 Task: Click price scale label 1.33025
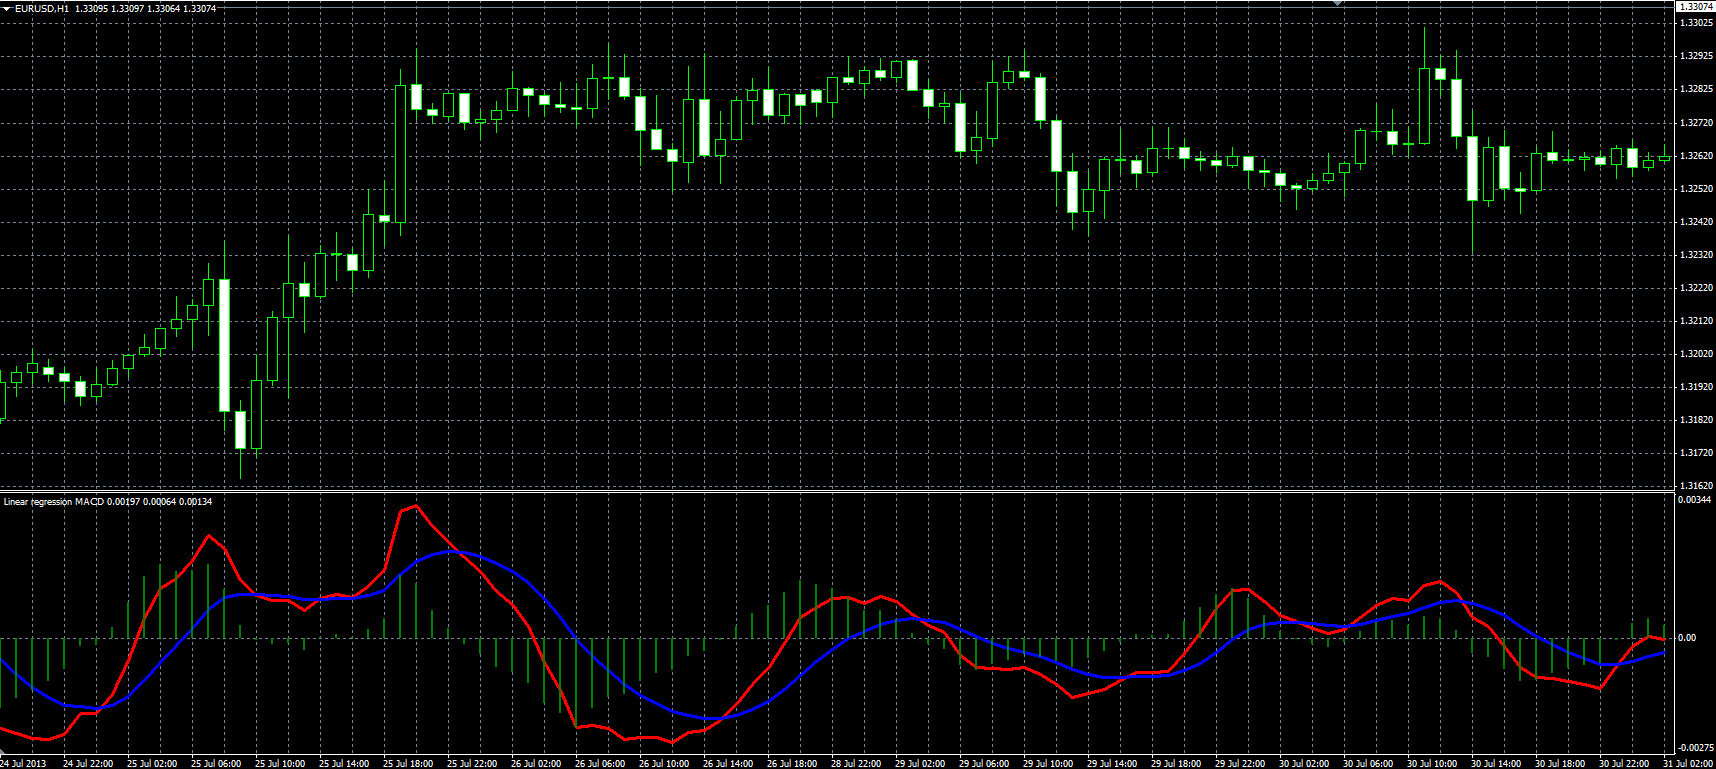tap(1695, 23)
